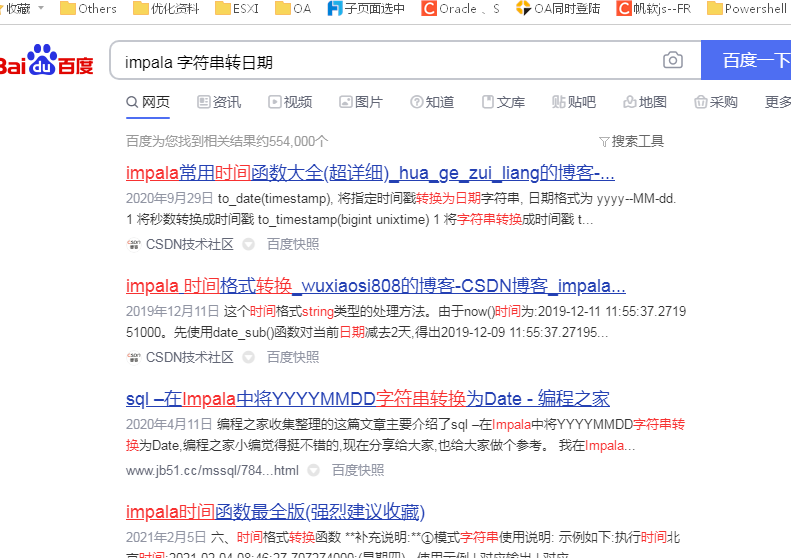Open 搜索工具 search tools filter

tap(632, 142)
